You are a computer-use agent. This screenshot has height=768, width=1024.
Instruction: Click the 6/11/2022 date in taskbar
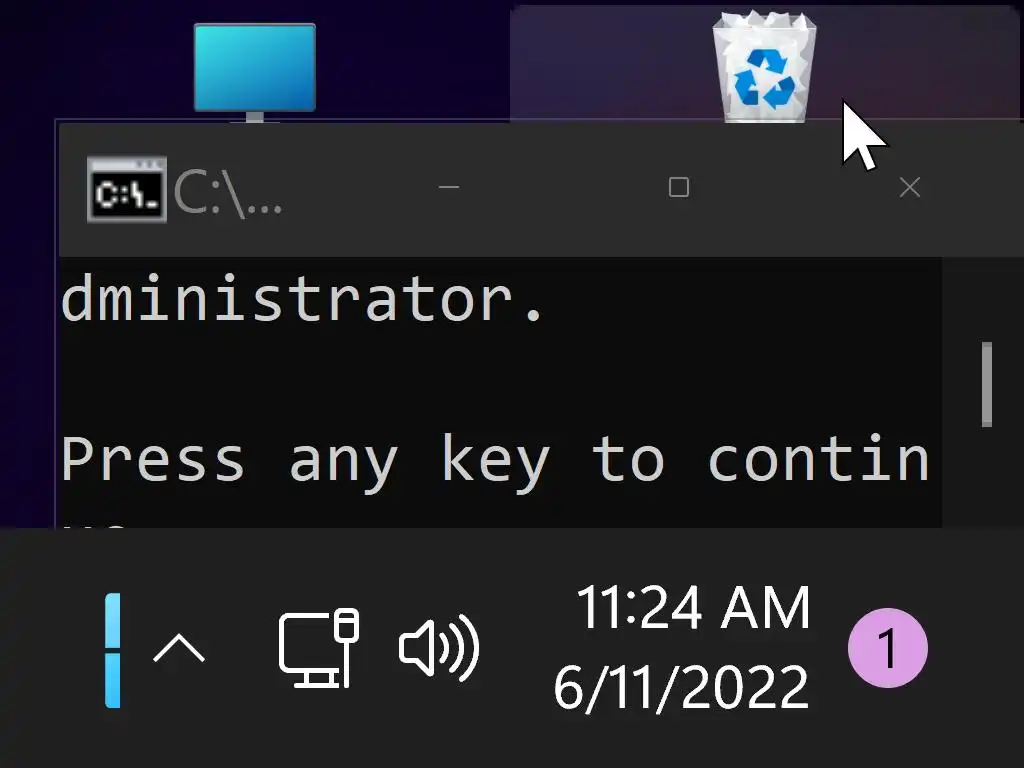[x=681, y=687]
